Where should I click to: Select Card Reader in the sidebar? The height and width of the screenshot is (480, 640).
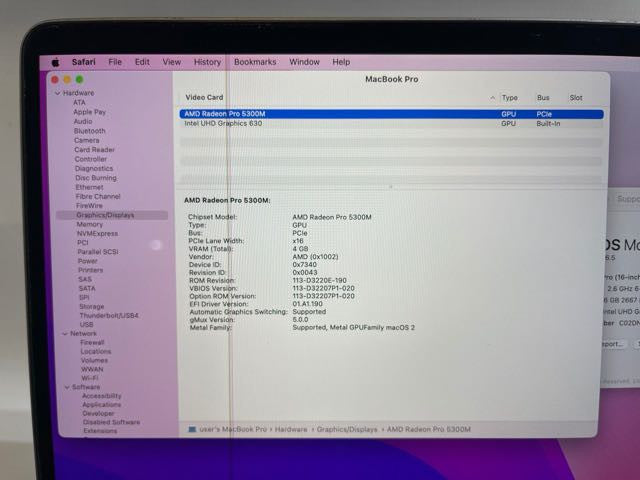click(94, 150)
